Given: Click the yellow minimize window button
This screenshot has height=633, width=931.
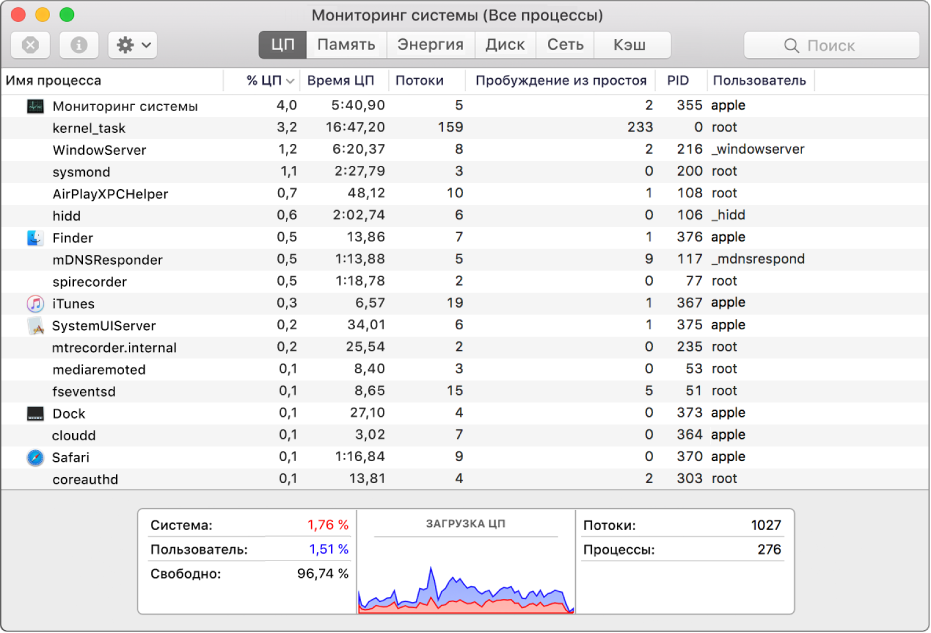Looking at the screenshot, I should pyautogui.click(x=43, y=14).
